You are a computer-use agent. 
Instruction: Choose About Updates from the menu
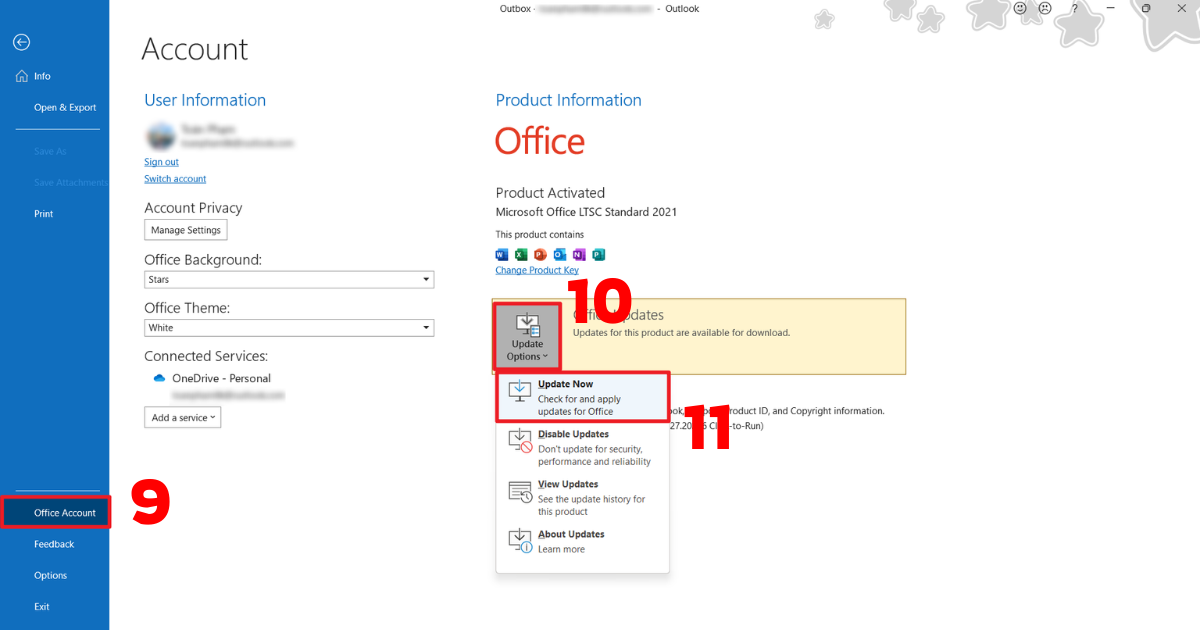(x=582, y=541)
